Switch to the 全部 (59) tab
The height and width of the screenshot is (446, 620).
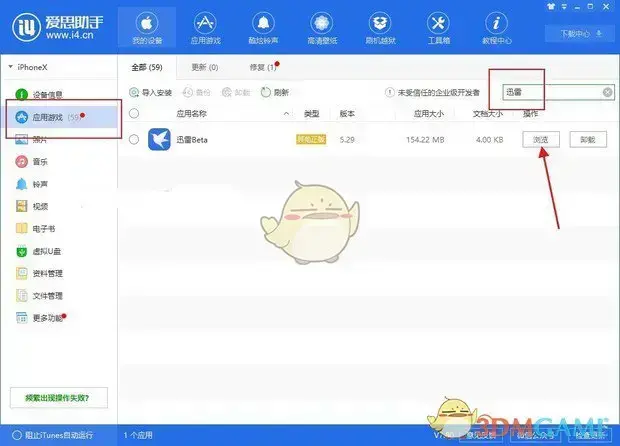click(x=147, y=67)
